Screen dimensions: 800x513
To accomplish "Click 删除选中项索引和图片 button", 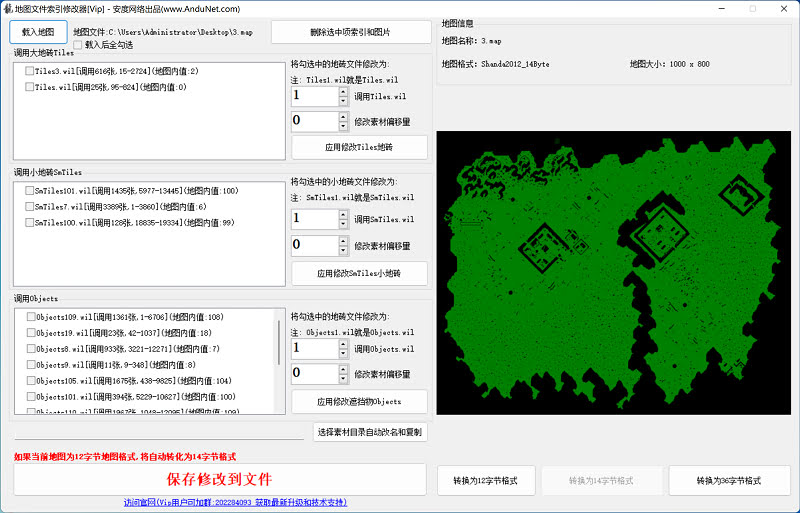I will tap(351, 32).
